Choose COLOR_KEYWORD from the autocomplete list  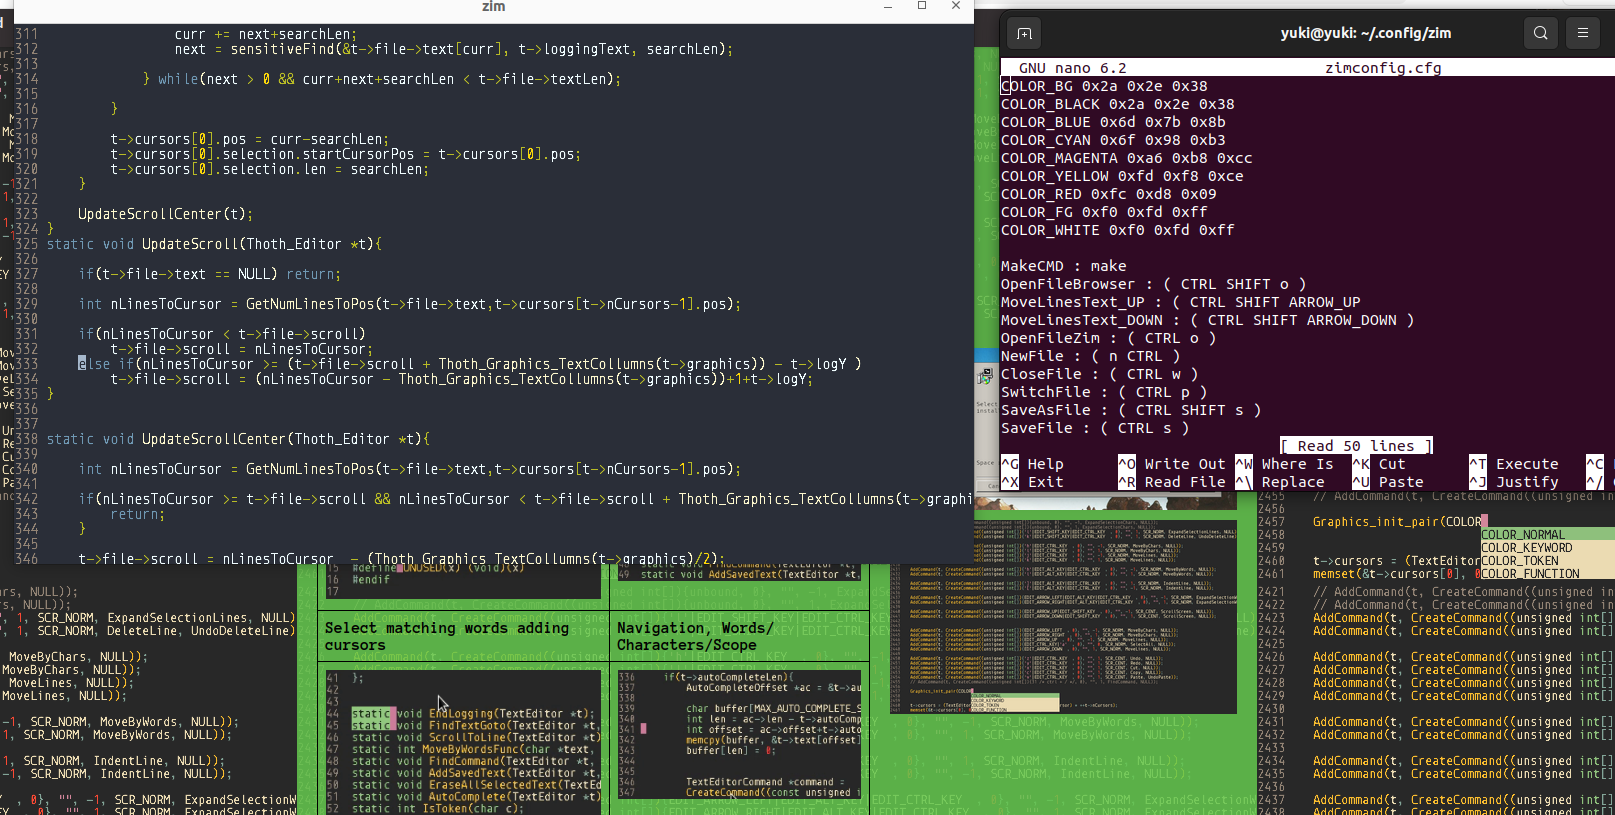(x=1547, y=548)
